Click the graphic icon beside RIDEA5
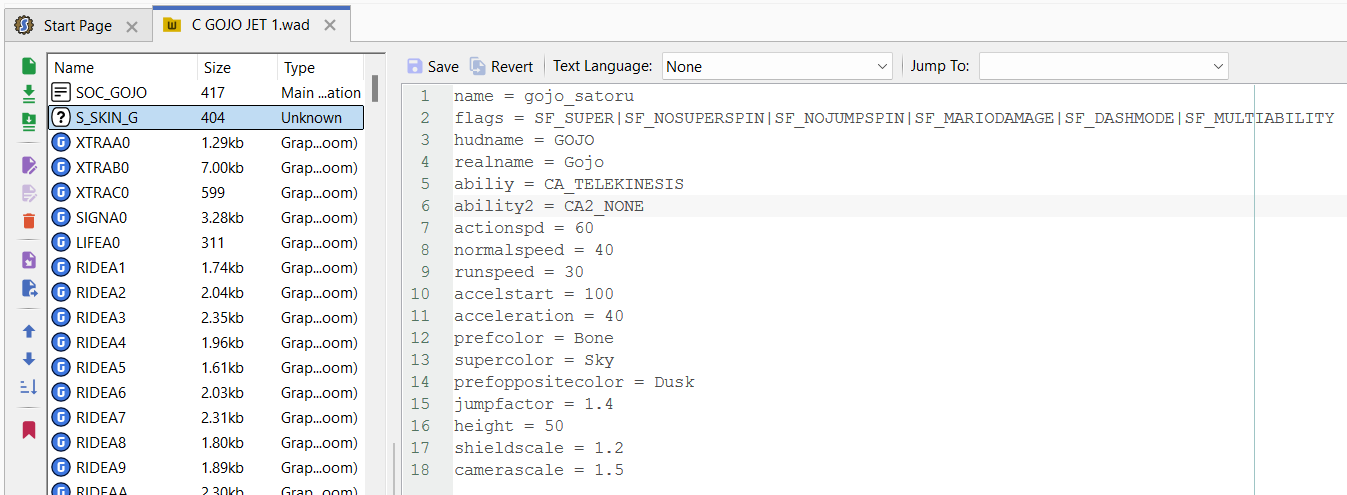The image size is (1347, 495). tap(61, 367)
